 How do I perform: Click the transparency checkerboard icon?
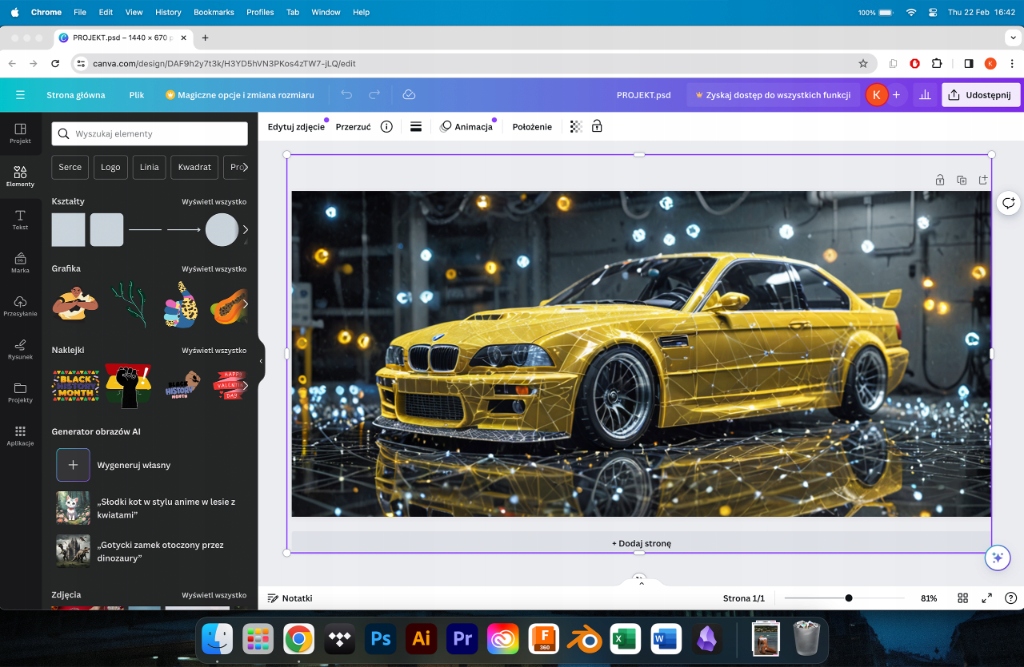click(575, 127)
